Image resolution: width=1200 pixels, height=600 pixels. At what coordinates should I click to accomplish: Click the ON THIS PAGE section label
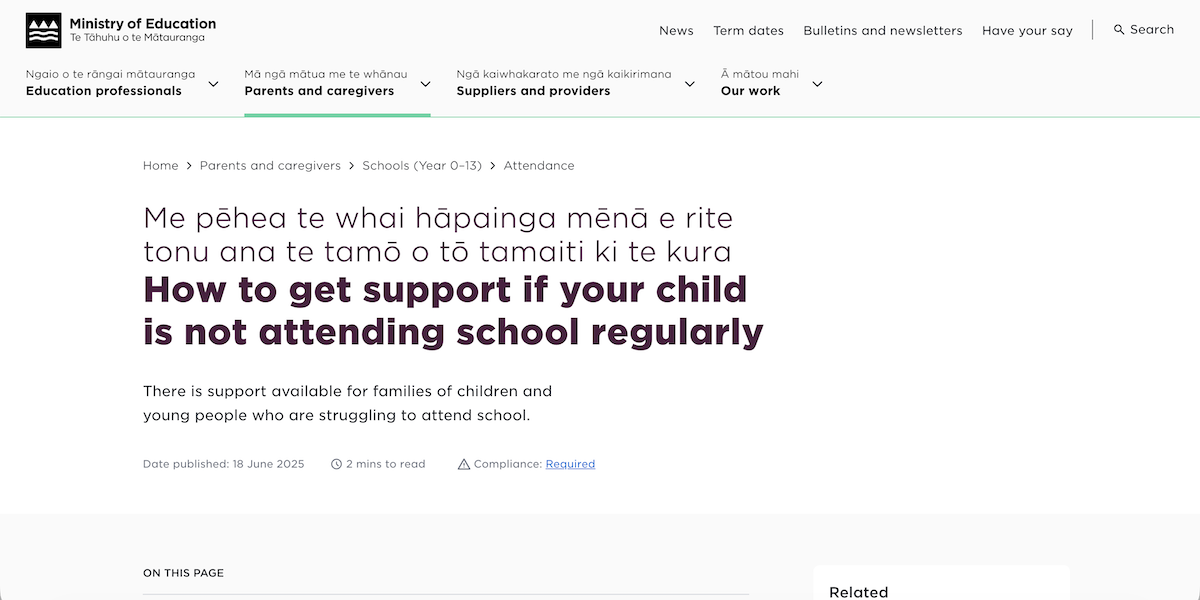pos(183,572)
